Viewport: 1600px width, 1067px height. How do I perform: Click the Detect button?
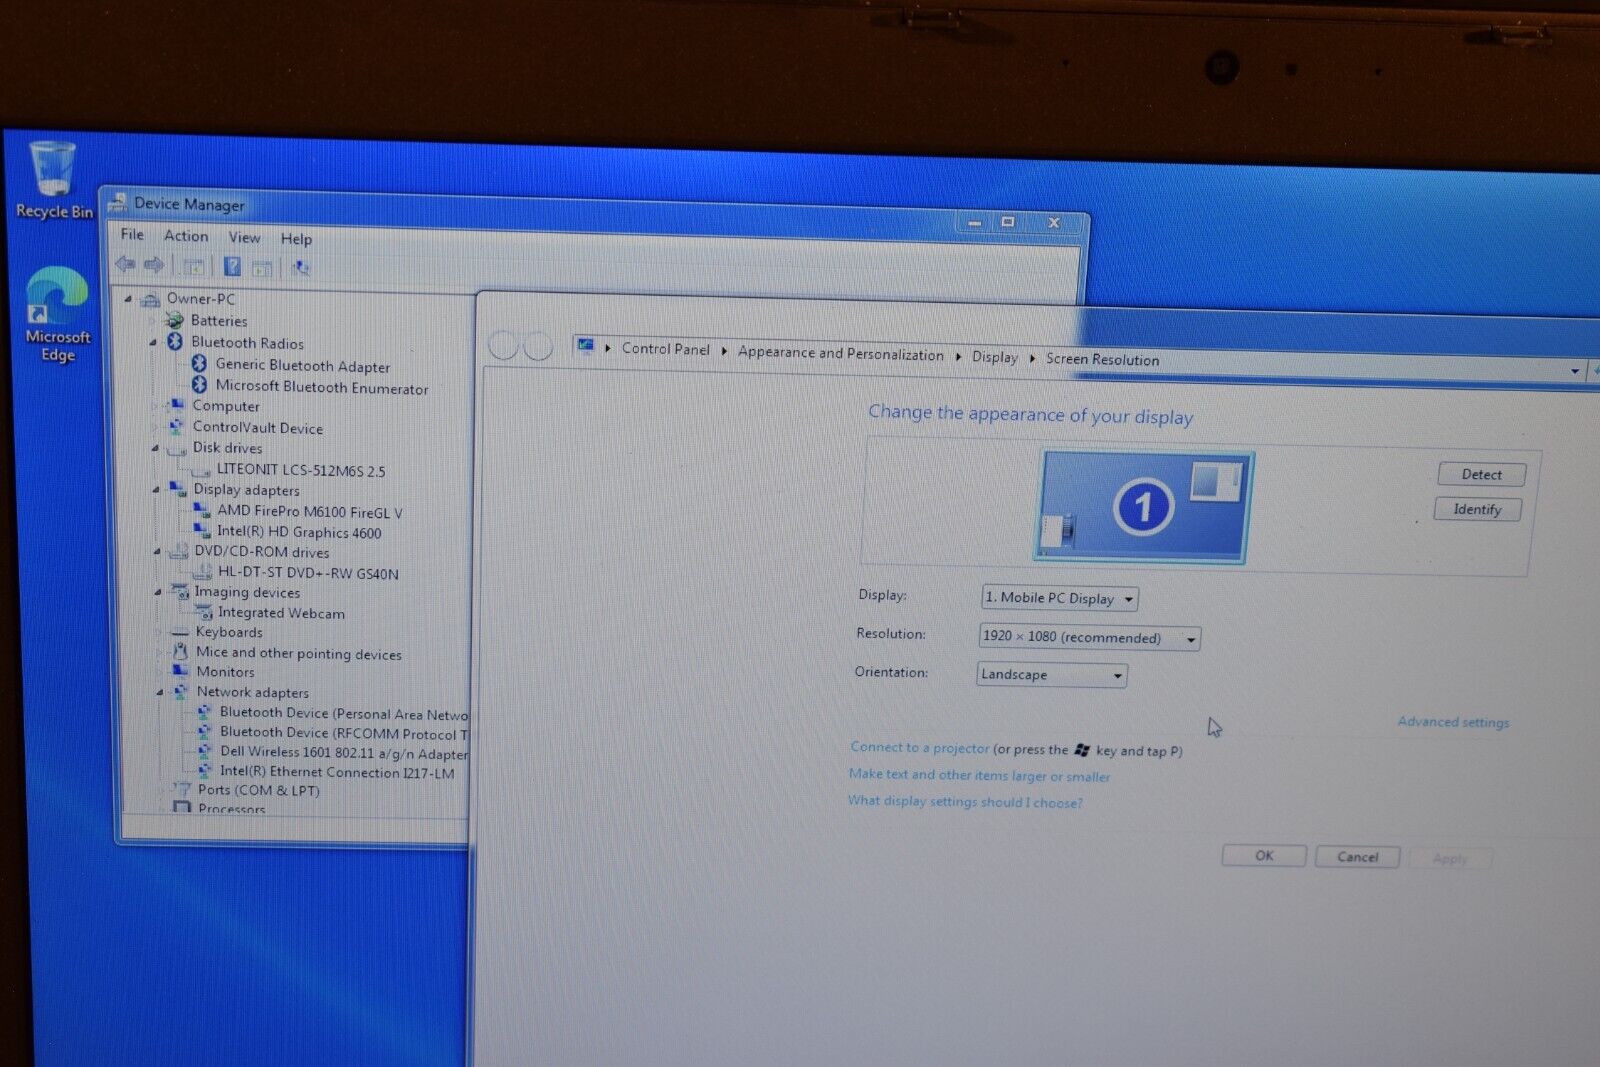pos(1482,474)
